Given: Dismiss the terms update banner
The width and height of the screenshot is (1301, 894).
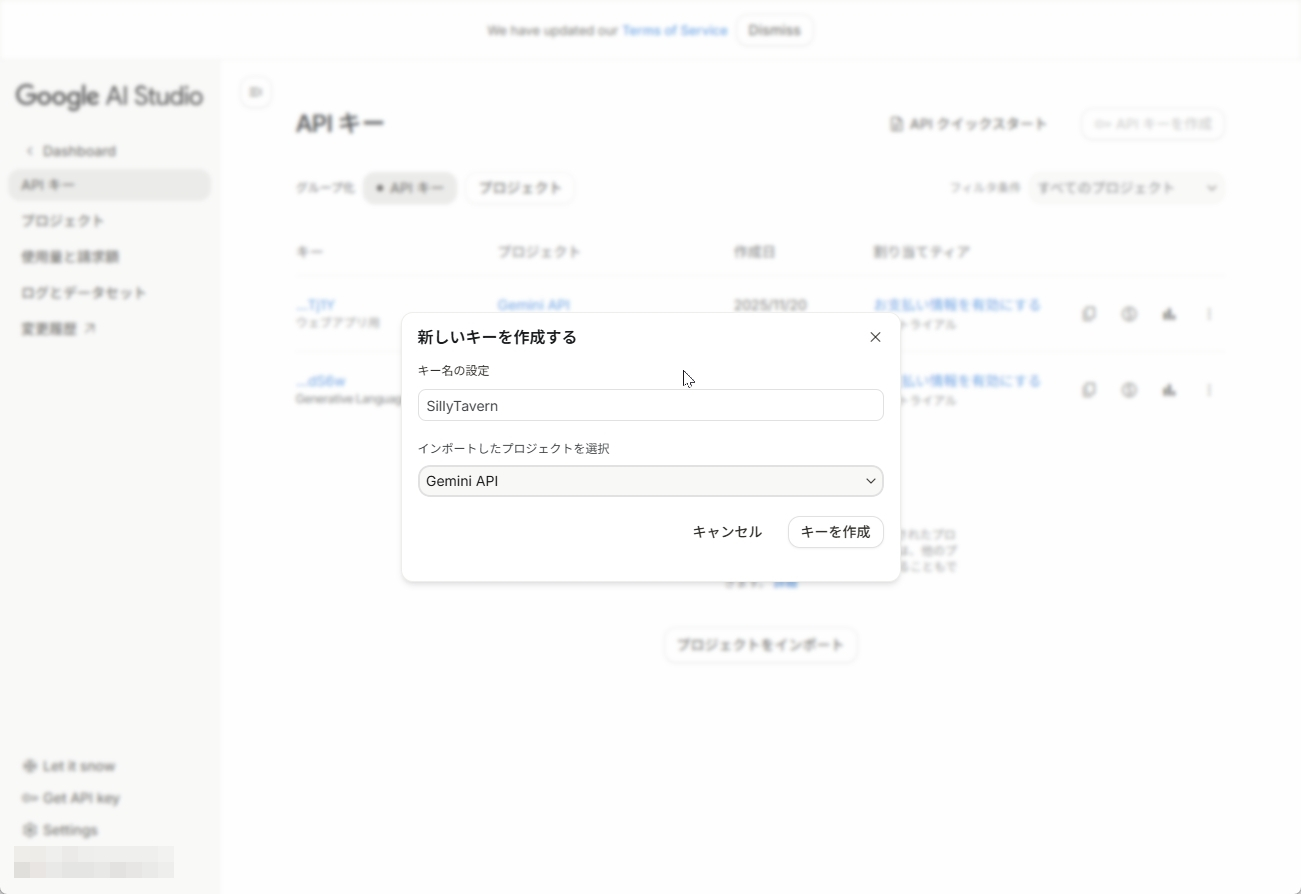Looking at the screenshot, I should tap(774, 30).
